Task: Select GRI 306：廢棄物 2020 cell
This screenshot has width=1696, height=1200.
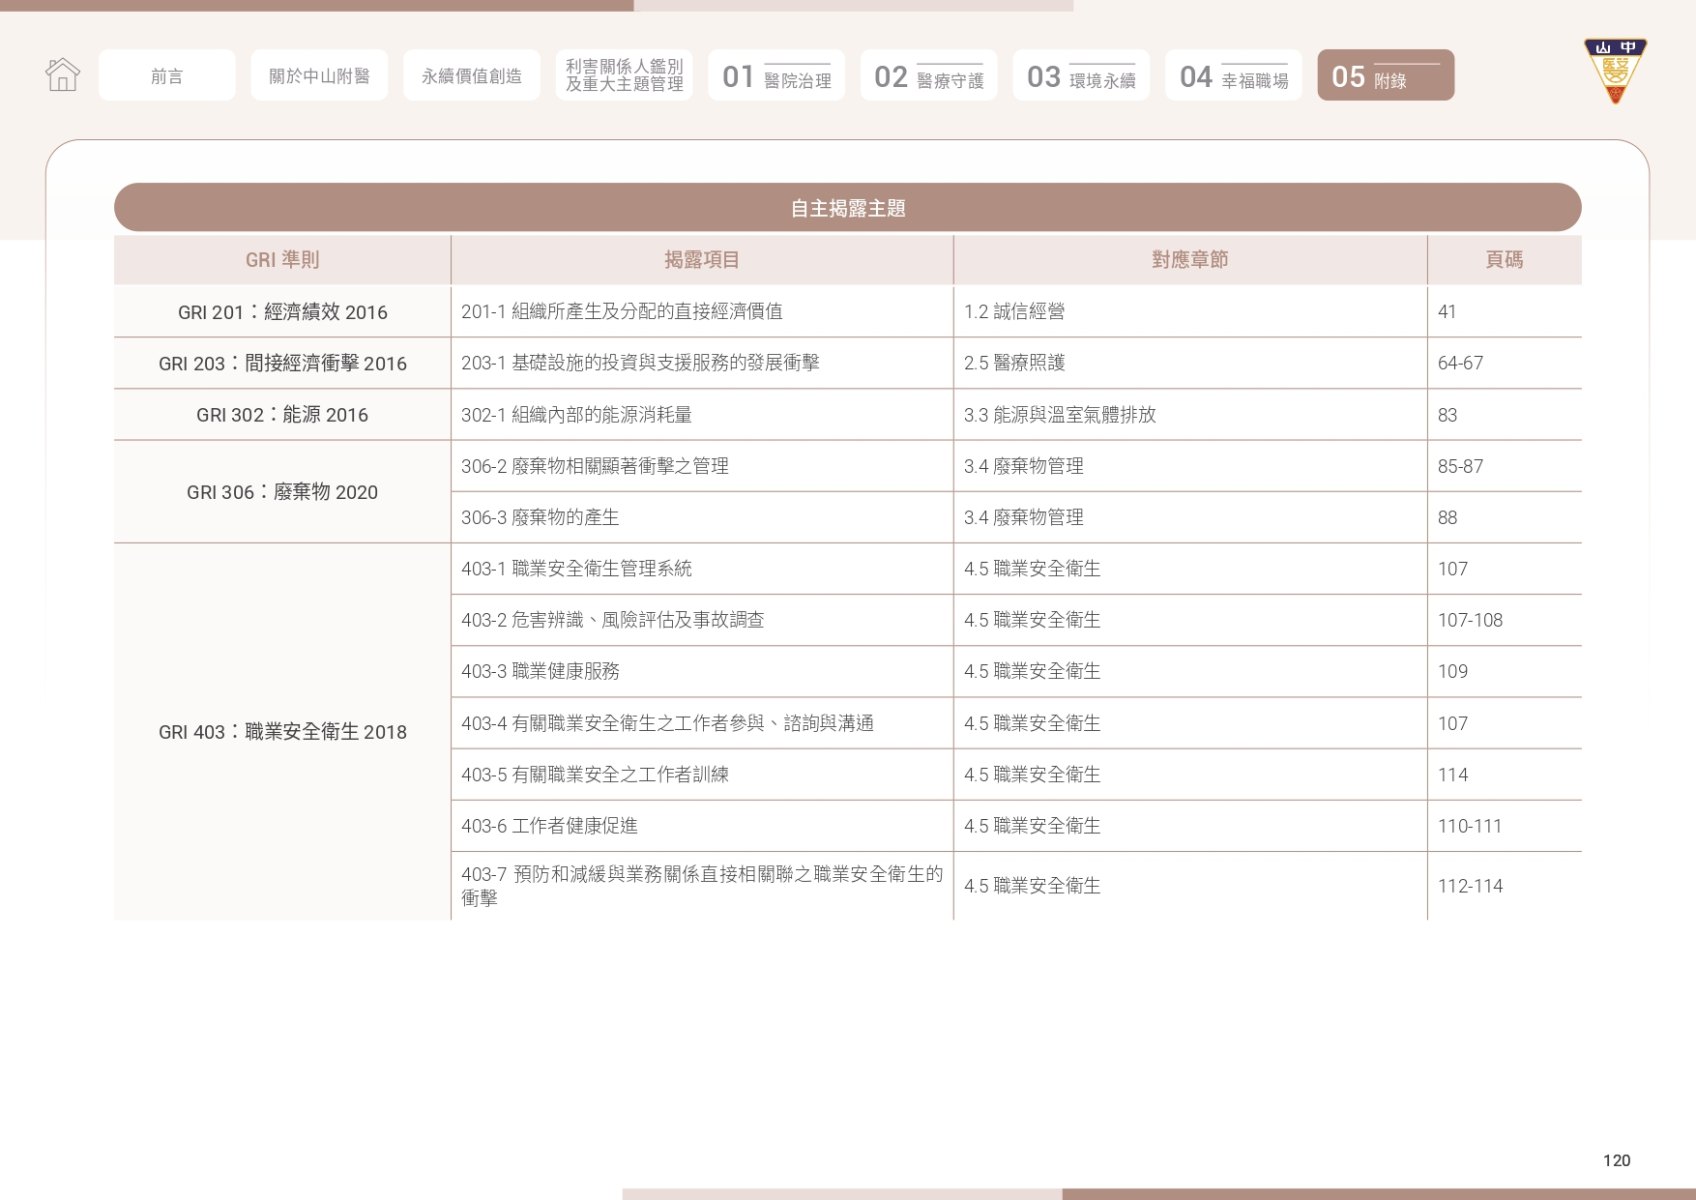Action: (282, 492)
